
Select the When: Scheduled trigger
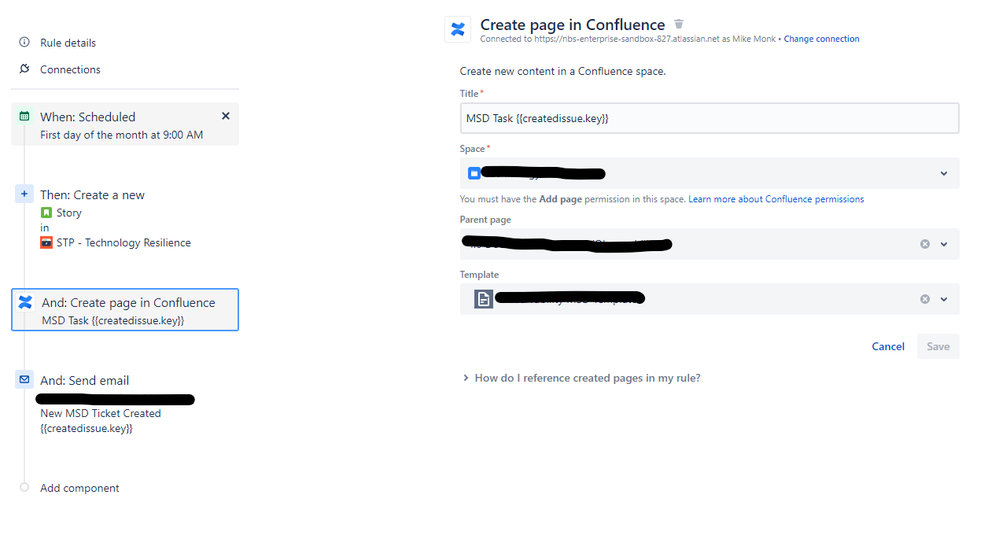tap(125, 124)
